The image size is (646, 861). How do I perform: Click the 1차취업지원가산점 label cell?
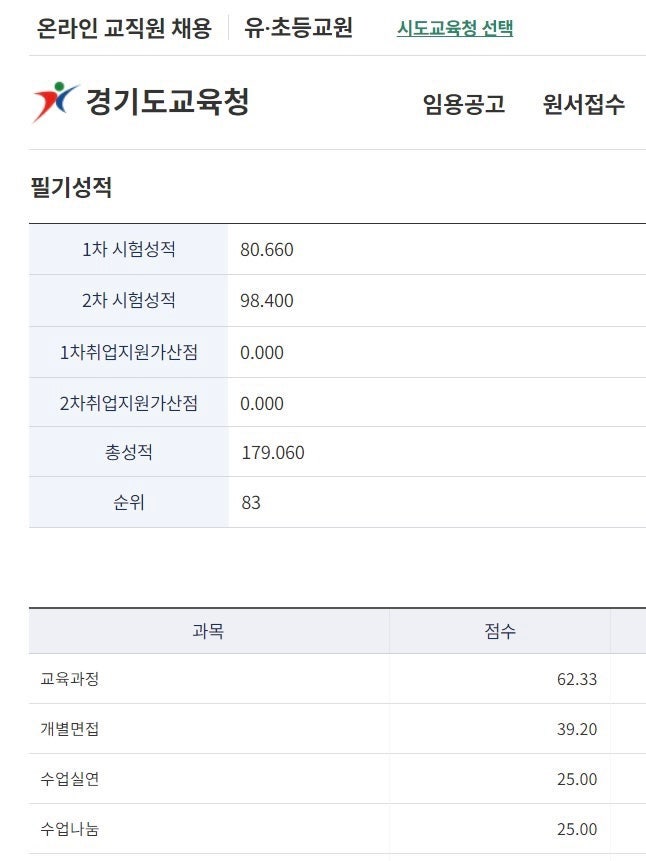pyautogui.click(x=129, y=352)
